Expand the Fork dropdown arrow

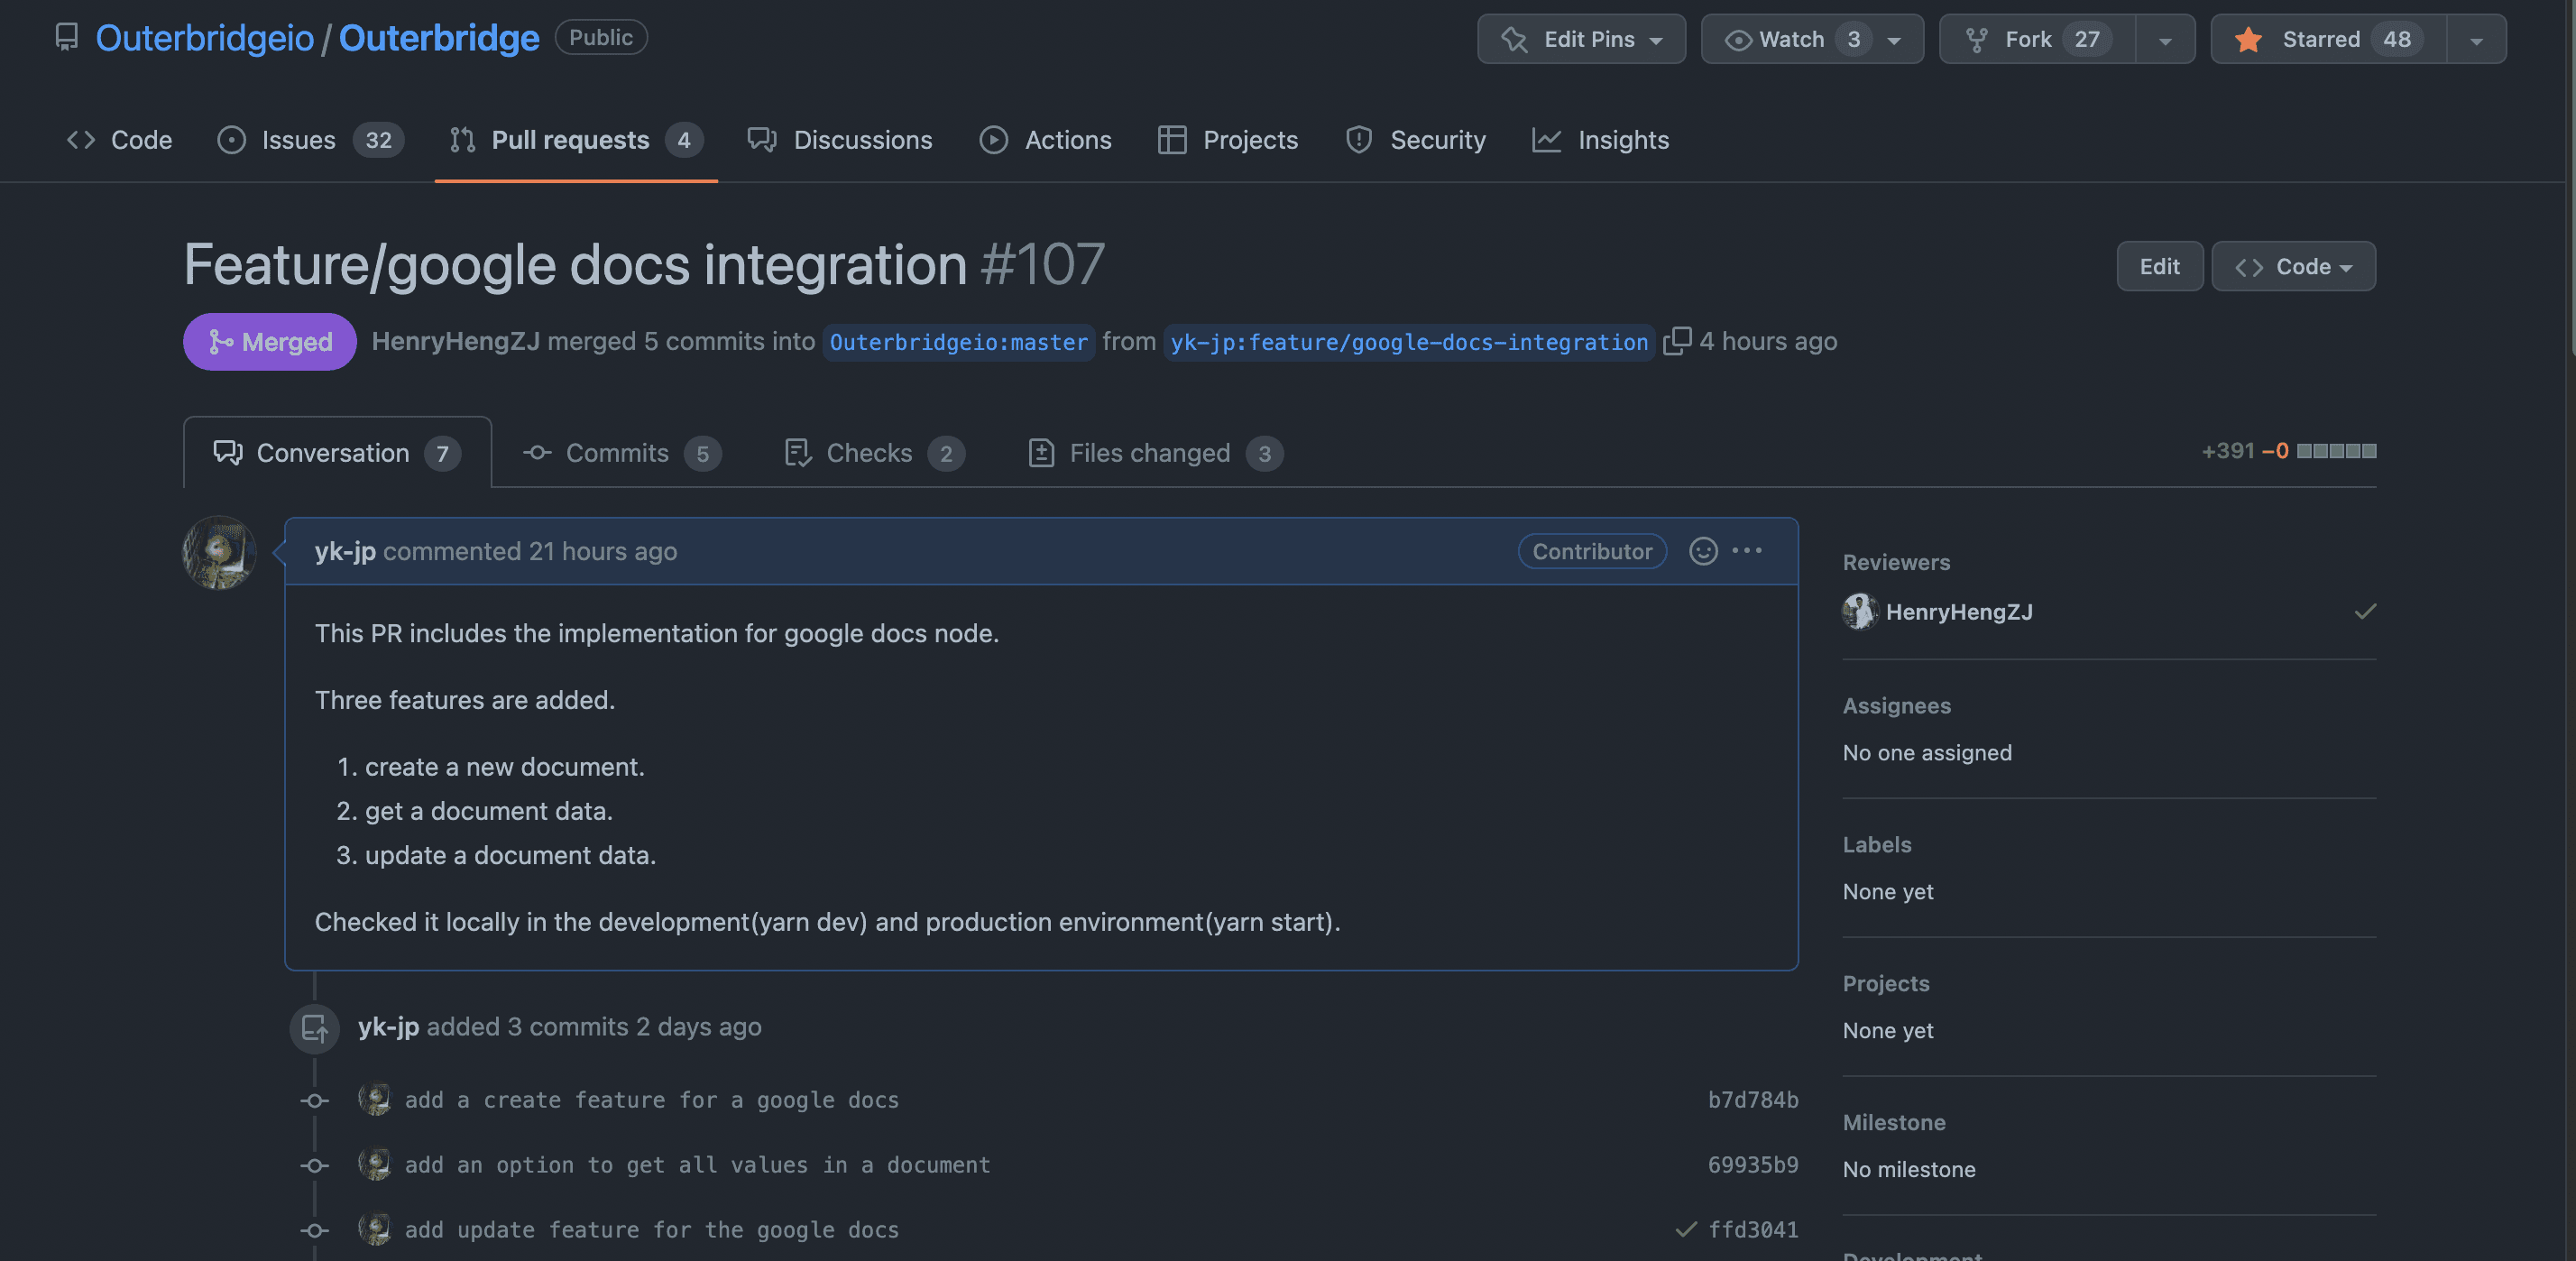pos(2165,40)
